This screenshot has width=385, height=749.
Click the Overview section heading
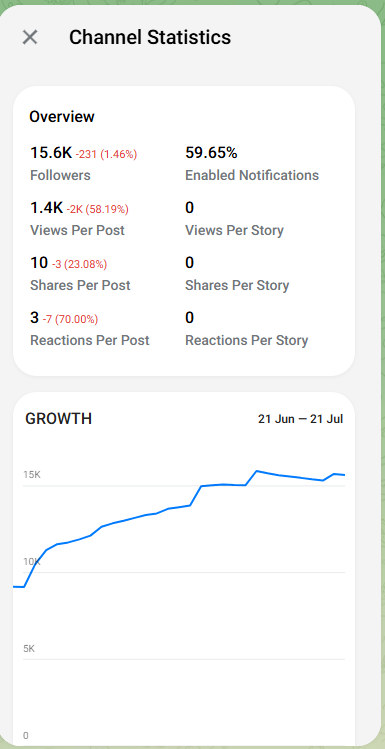point(62,117)
